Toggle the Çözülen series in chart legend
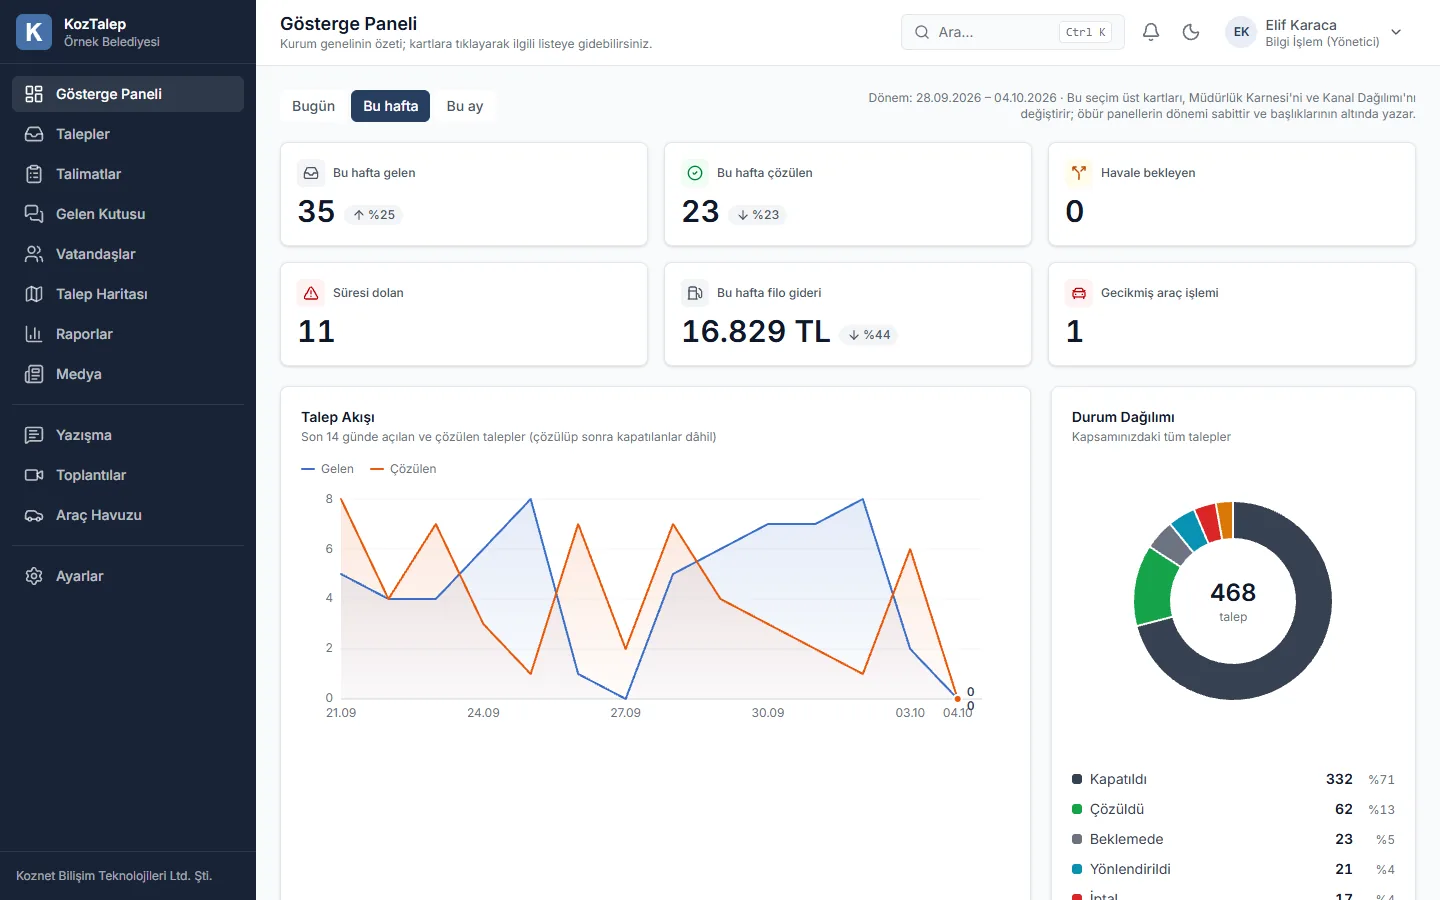Viewport: 1440px width, 900px height. 403,469
